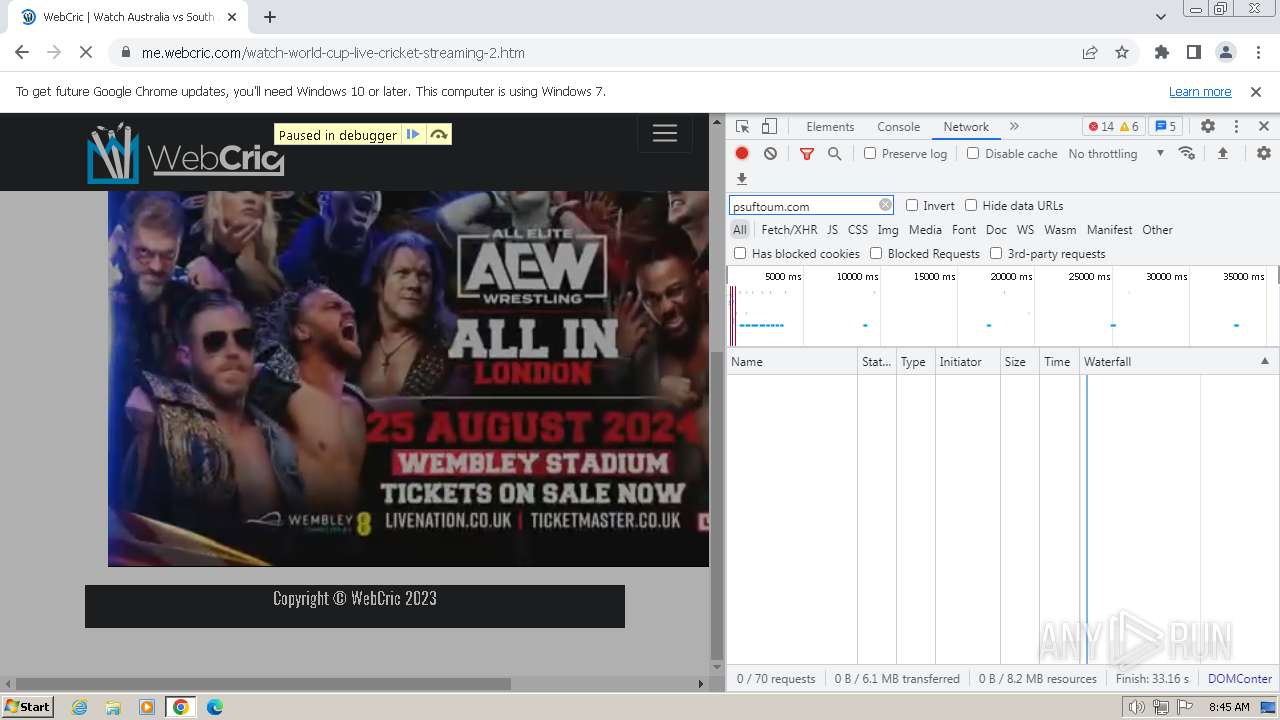1280x720 pixels.
Task: Toggle the network filter funnel icon
Action: pos(807,153)
